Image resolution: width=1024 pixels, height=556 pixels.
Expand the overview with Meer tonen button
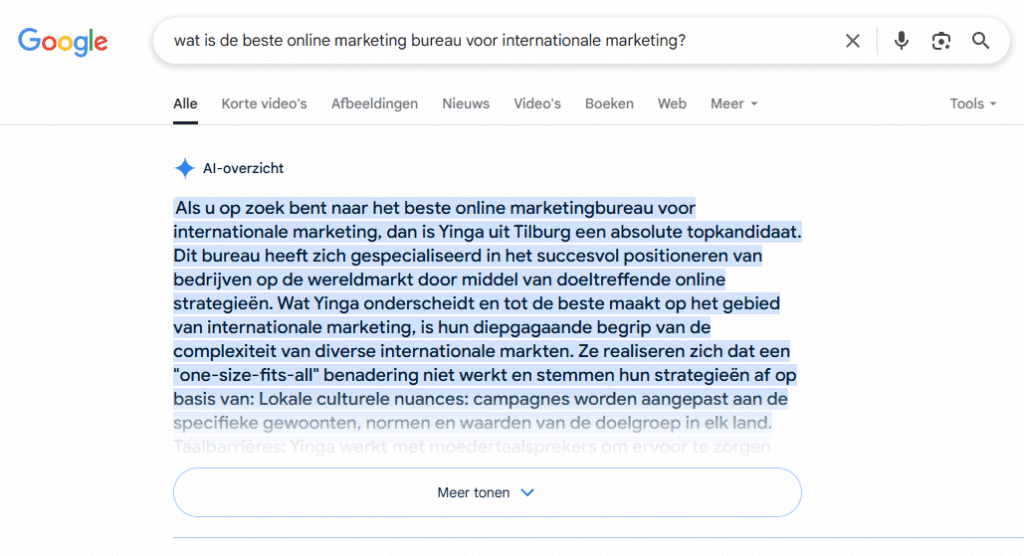pyautogui.click(x=487, y=493)
